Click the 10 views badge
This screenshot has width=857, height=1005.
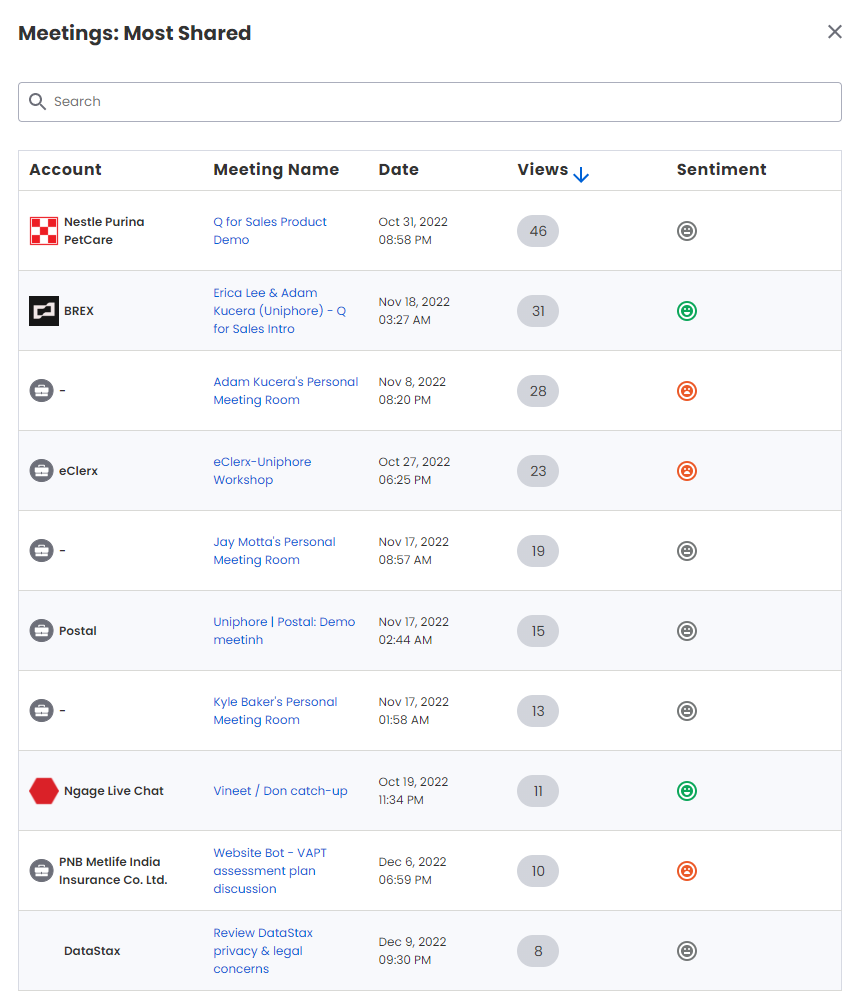tap(538, 871)
